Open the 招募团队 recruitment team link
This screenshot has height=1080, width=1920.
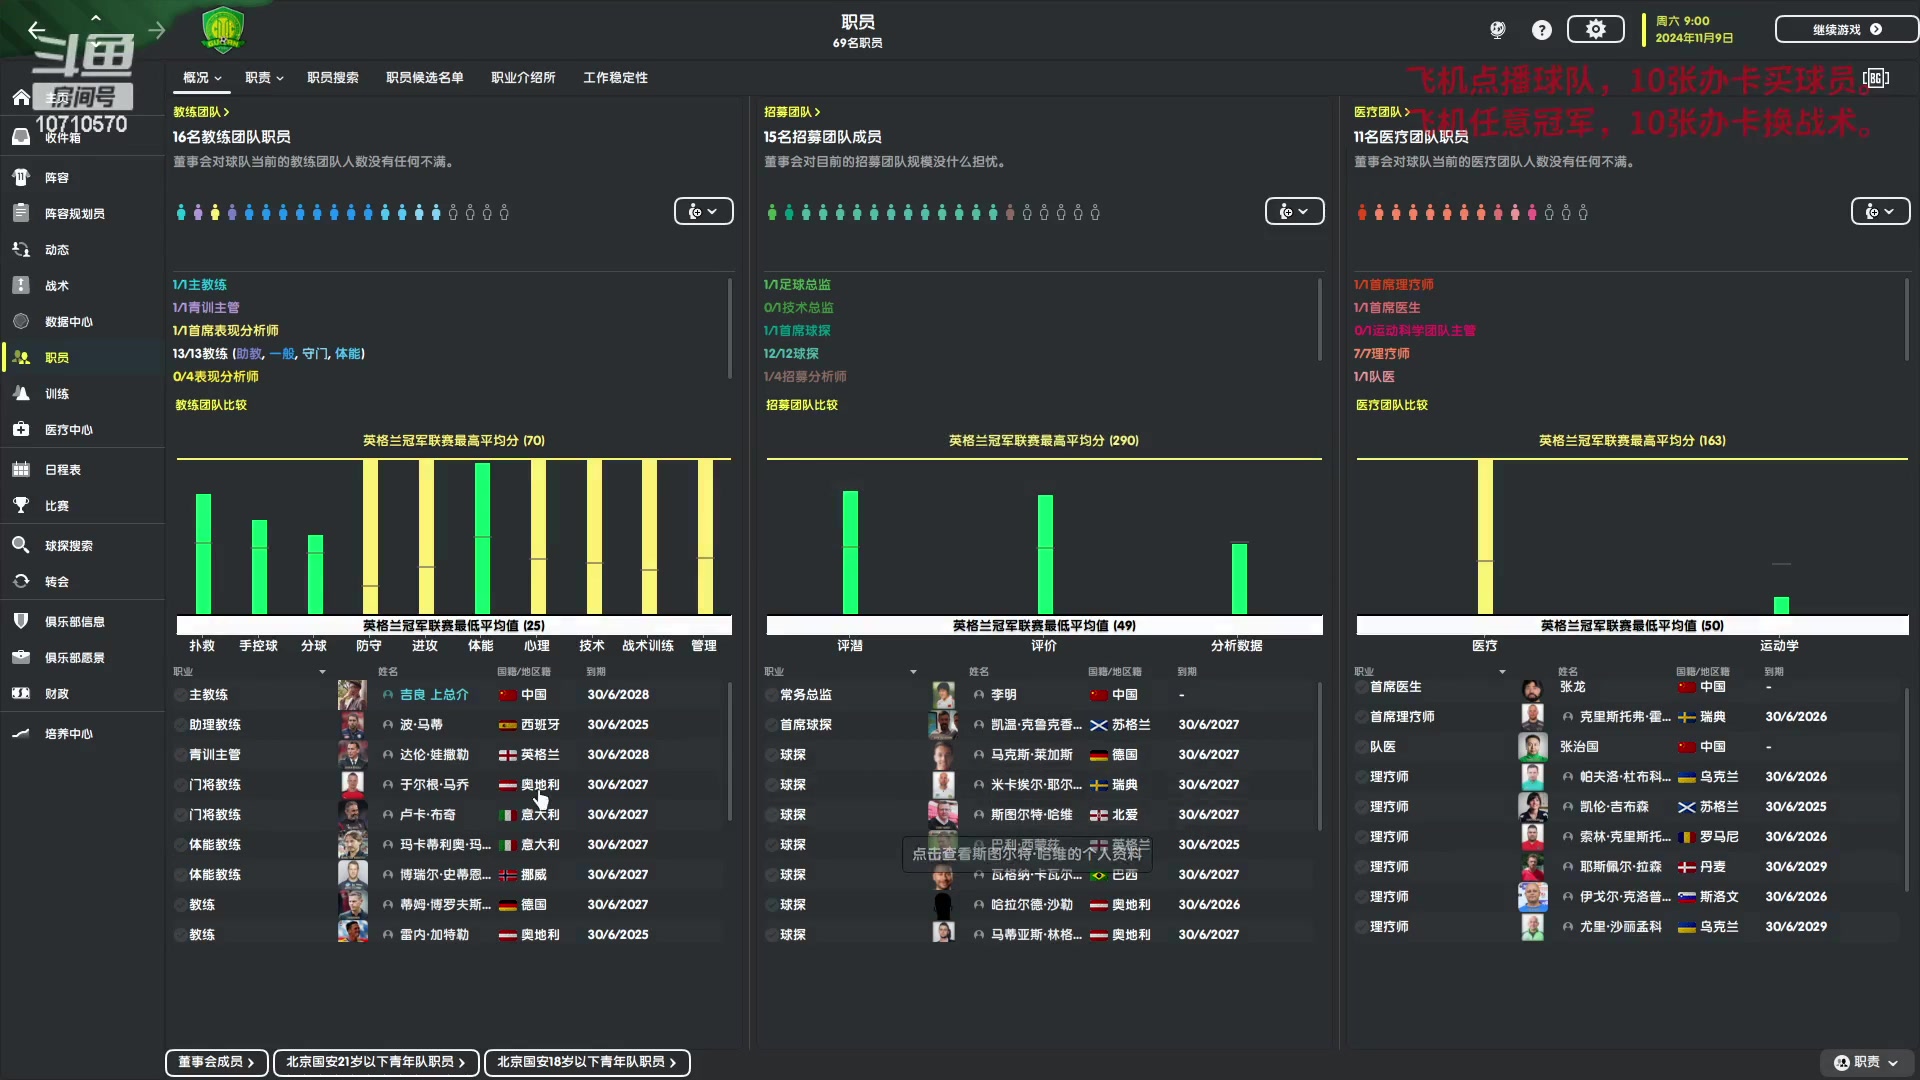tap(792, 112)
